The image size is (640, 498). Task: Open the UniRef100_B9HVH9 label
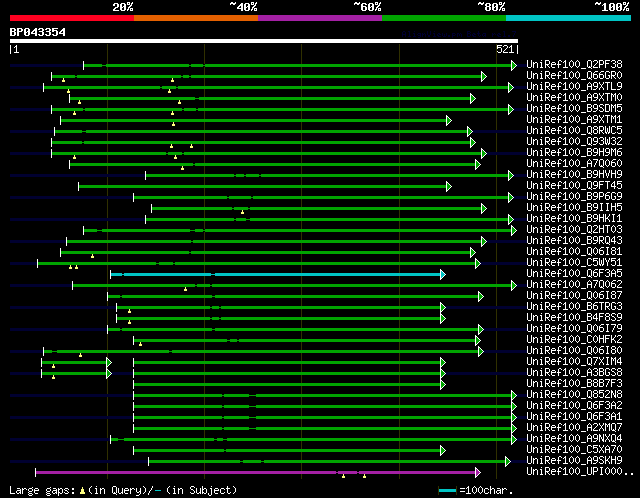pos(574,175)
